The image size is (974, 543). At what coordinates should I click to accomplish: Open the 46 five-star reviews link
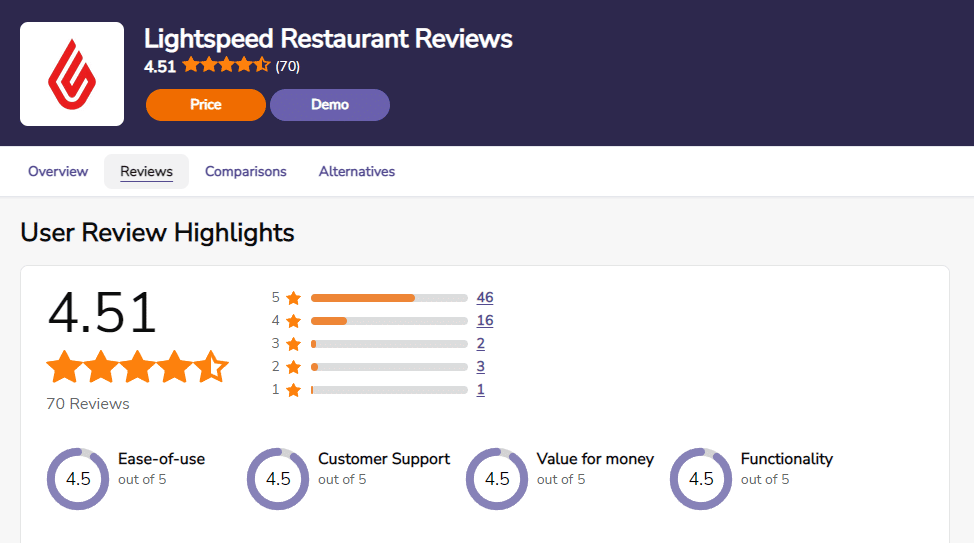(485, 298)
